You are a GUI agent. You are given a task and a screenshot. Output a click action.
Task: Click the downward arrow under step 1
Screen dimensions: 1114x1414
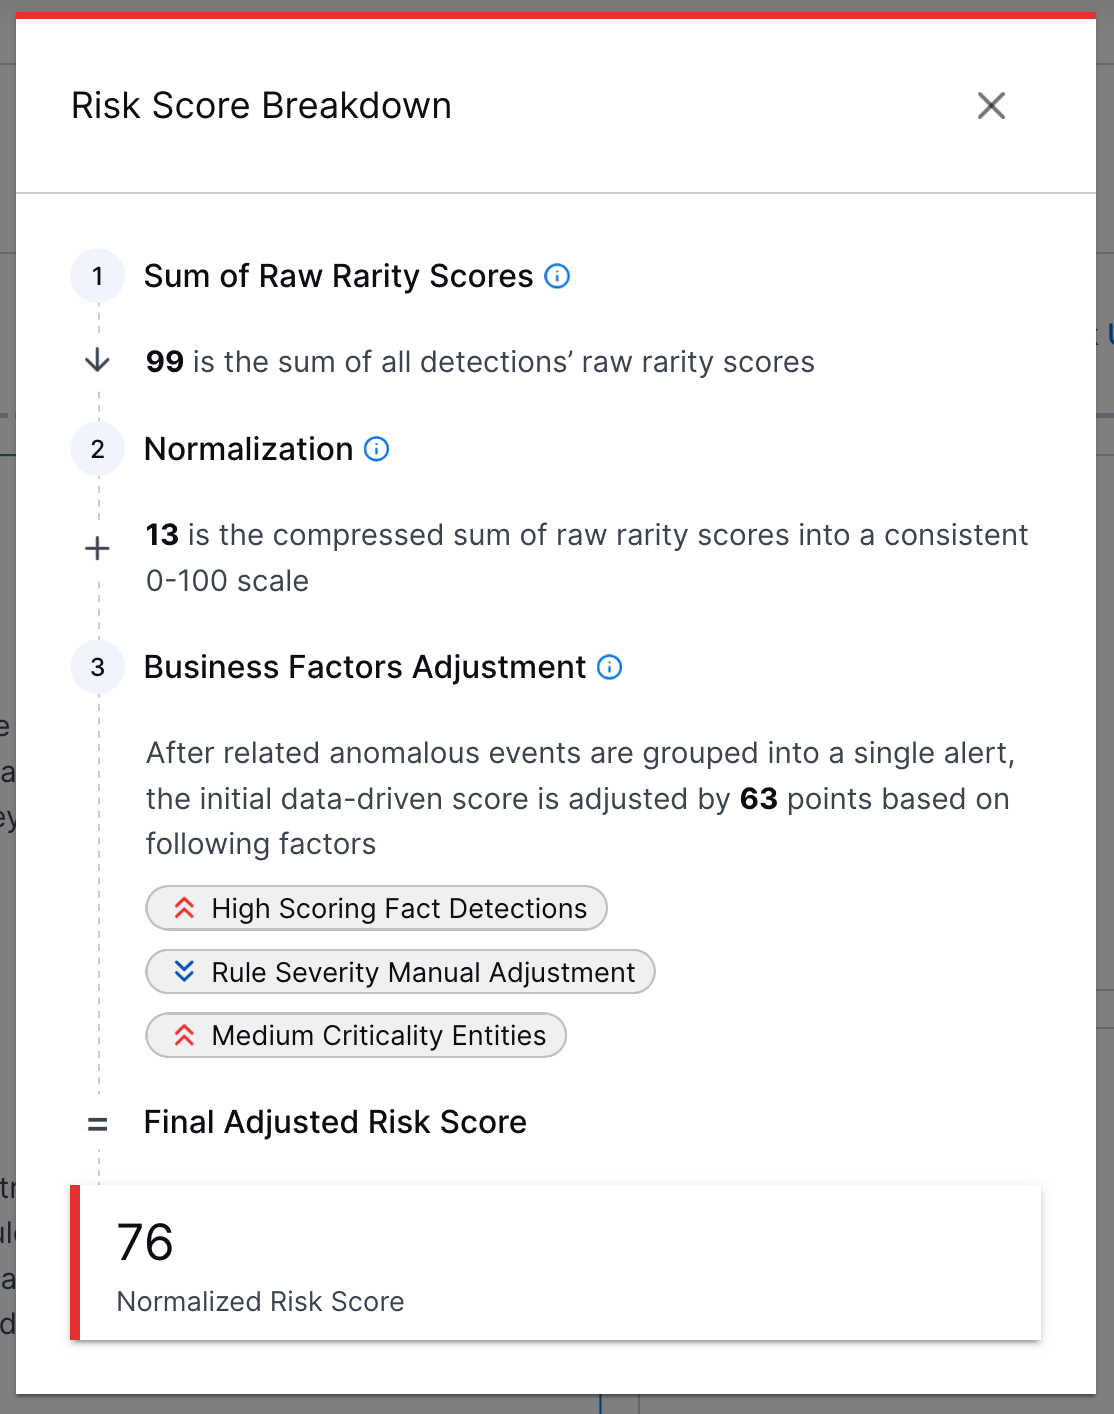point(97,360)
